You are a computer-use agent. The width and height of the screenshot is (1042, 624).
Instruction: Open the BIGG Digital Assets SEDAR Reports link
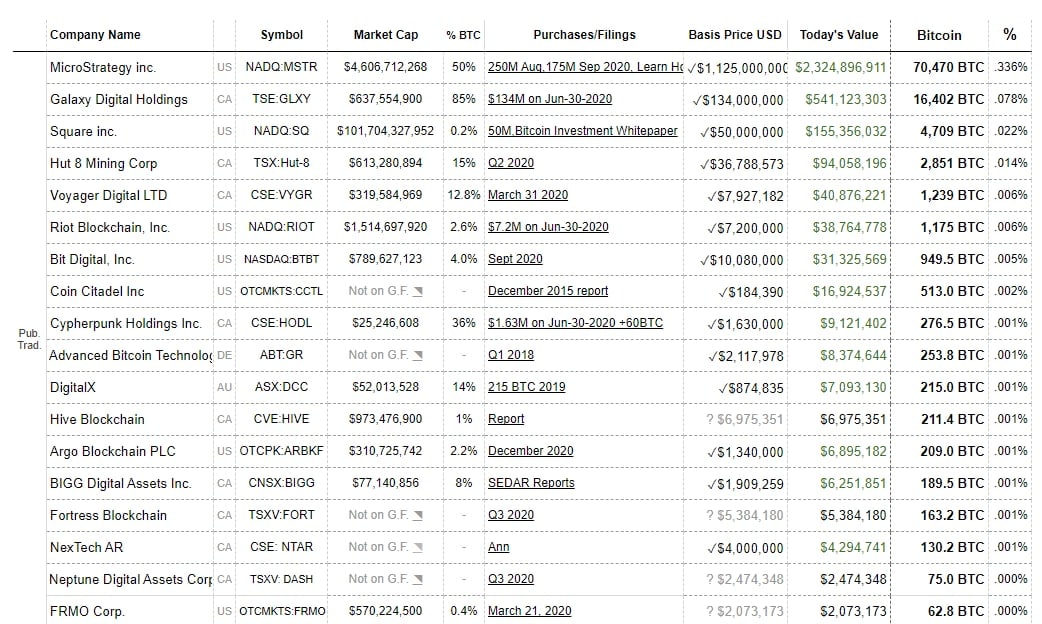(531, 483)
